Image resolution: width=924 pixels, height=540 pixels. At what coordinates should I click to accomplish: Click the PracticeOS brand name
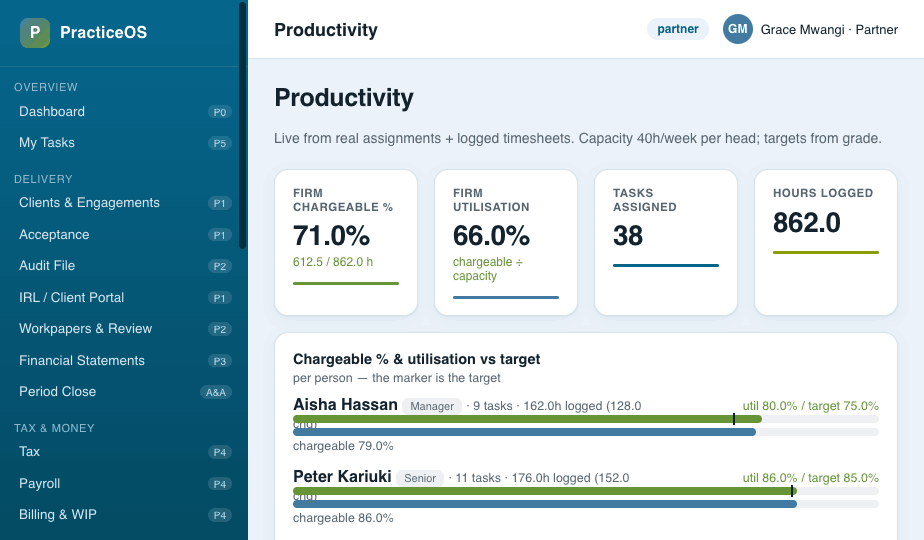tap(104, 32)
